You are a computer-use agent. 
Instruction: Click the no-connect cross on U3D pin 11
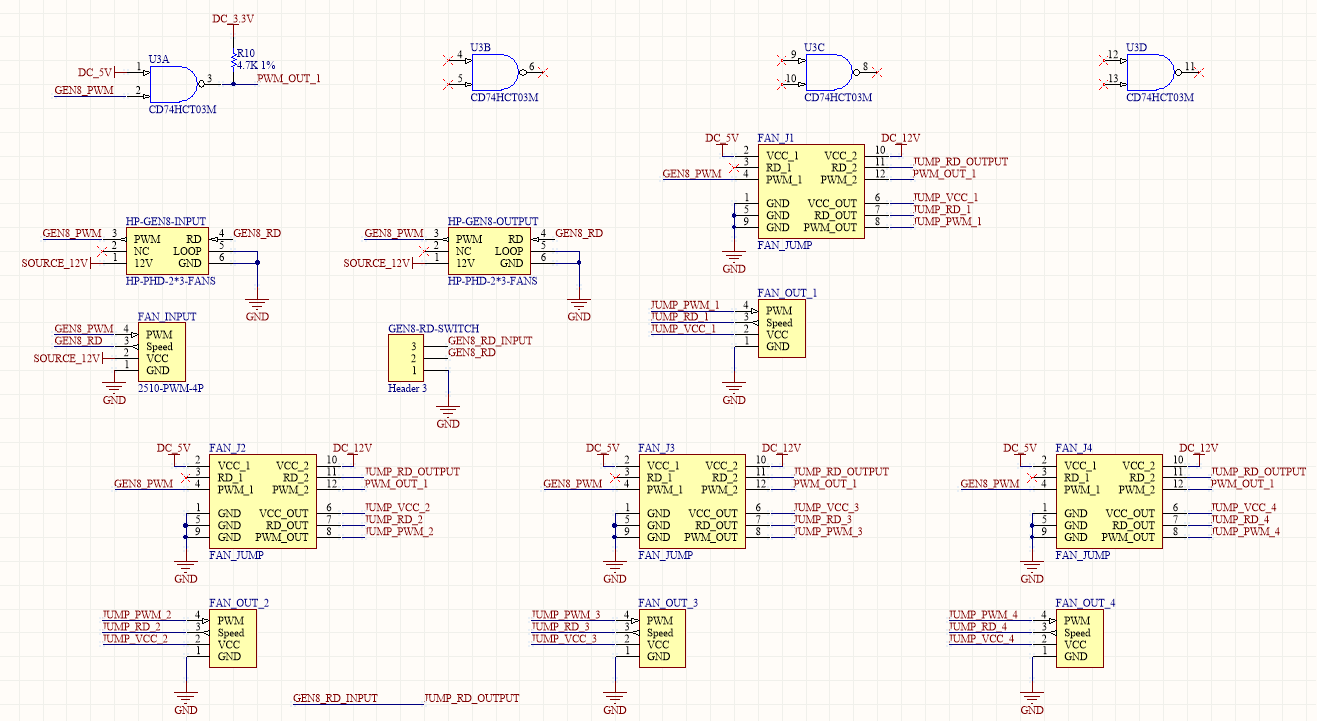pos(1200,72)
